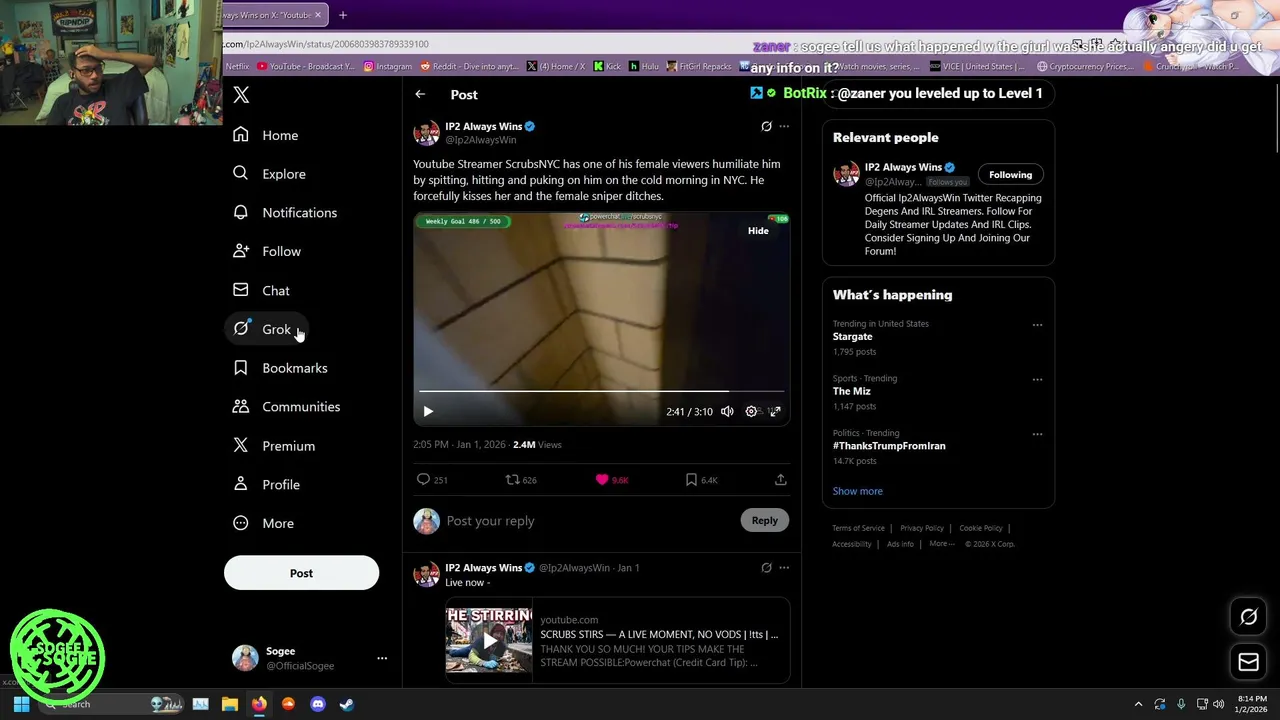Click the reply count icon 251
This screenshot has height=720, width=1280.
(432, 480)
